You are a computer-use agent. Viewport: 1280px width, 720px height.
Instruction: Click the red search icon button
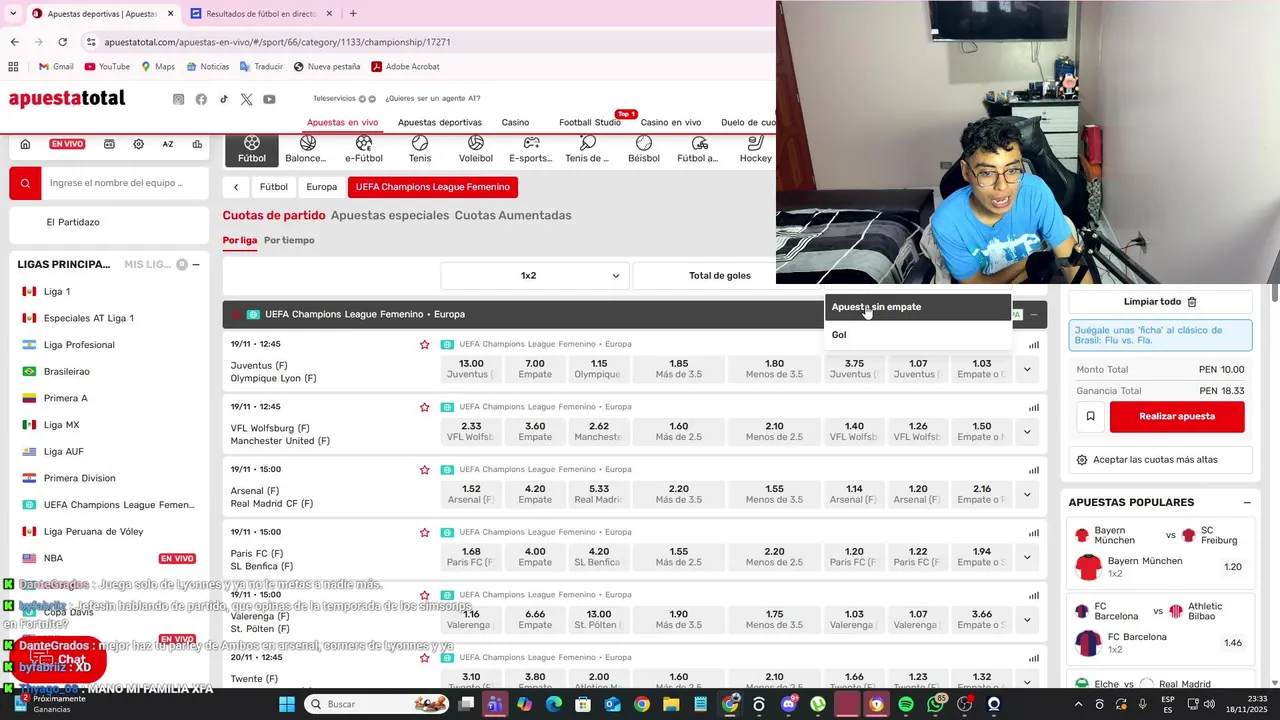click(25, 183)
